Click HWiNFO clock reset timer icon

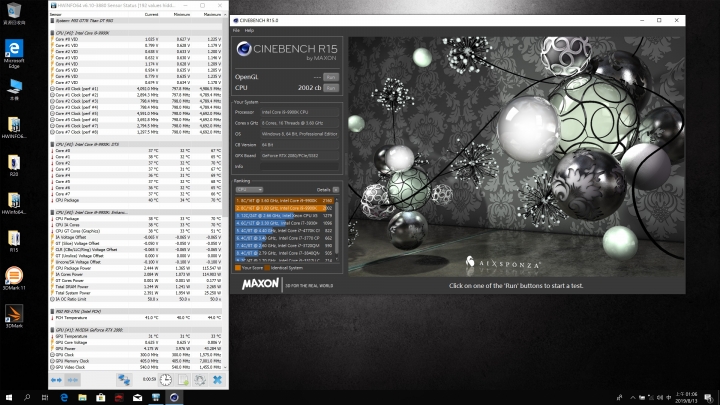(166, 380)
